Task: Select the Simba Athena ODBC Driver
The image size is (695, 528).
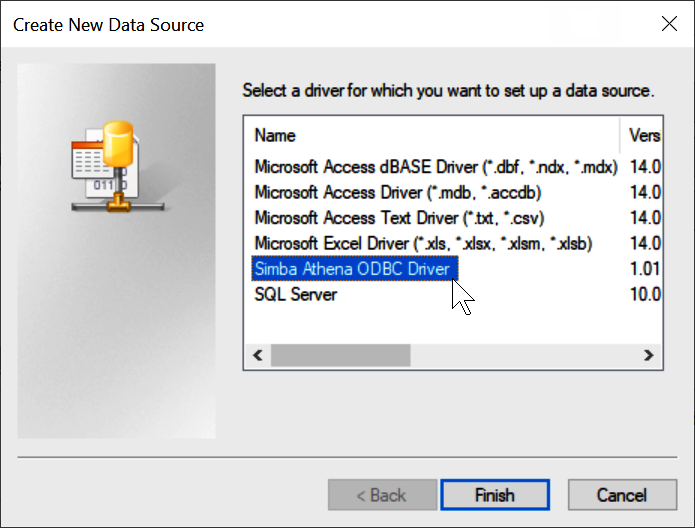Action: [x=354, y=269]
